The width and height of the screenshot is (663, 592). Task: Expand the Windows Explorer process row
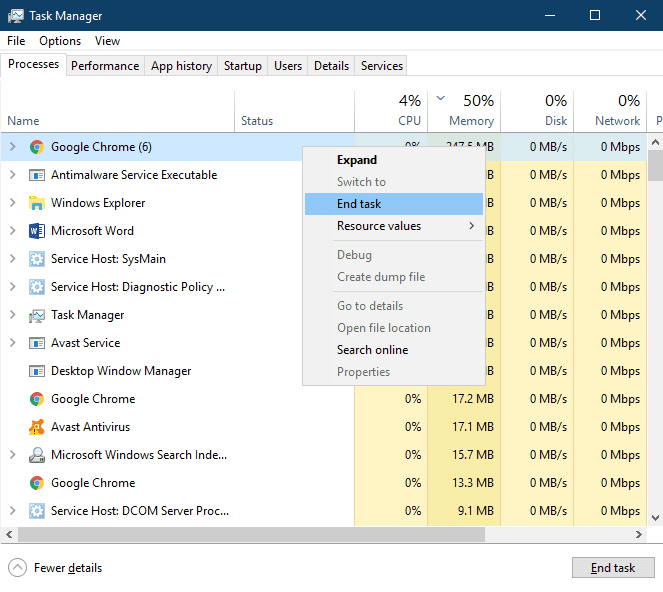click(x=13, y=203)
